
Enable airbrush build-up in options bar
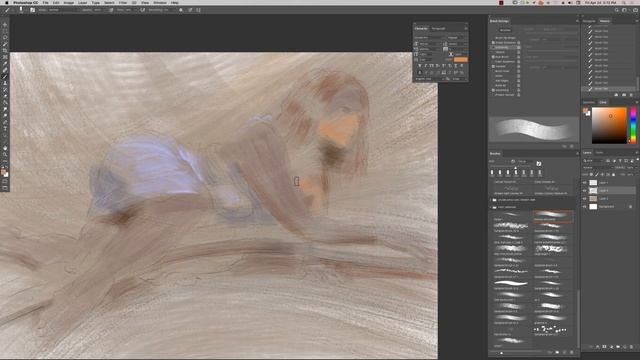pyautogui.click(x=142, y=10)
